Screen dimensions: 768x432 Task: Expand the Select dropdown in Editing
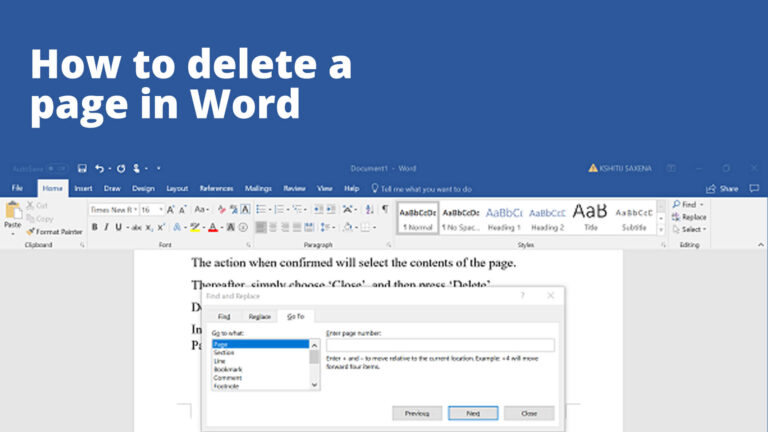(x=690, y=229)
